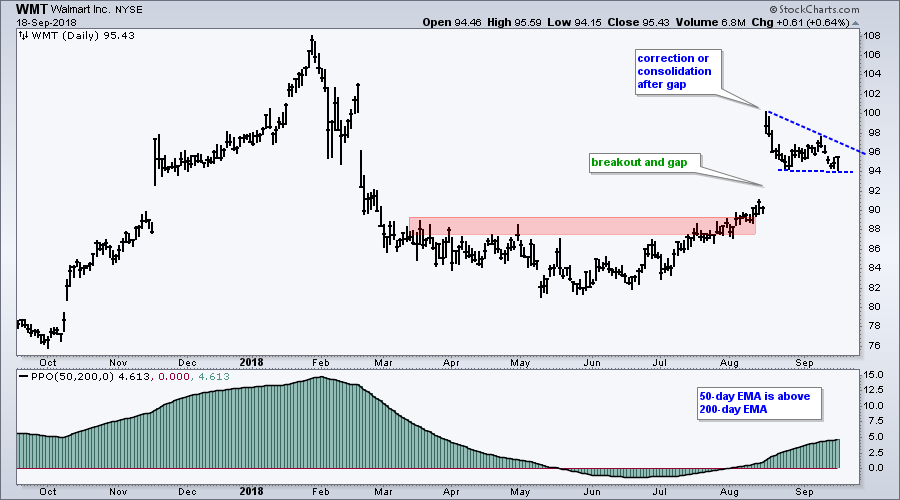Click the 15.0 PPO axis label
Image resolution: width=900 pixels, height=500 pixels.
pos(874,375)
